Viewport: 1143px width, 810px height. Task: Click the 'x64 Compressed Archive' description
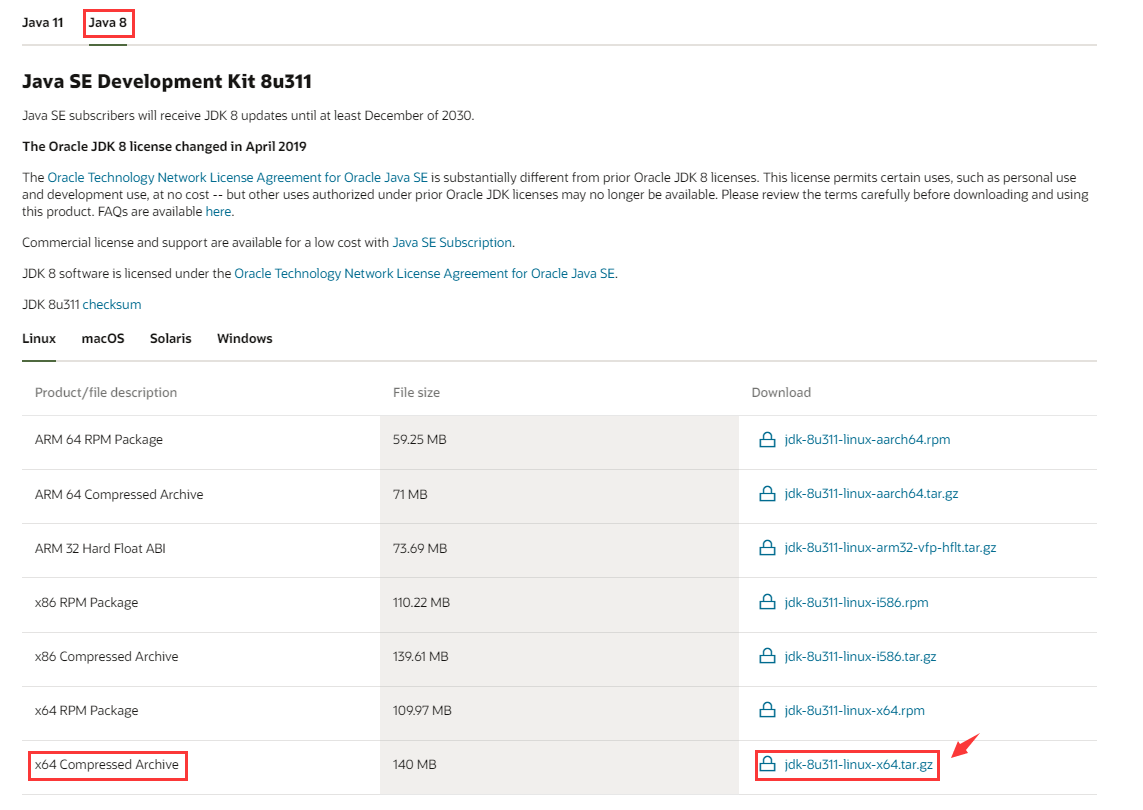[x=106, y=764]
